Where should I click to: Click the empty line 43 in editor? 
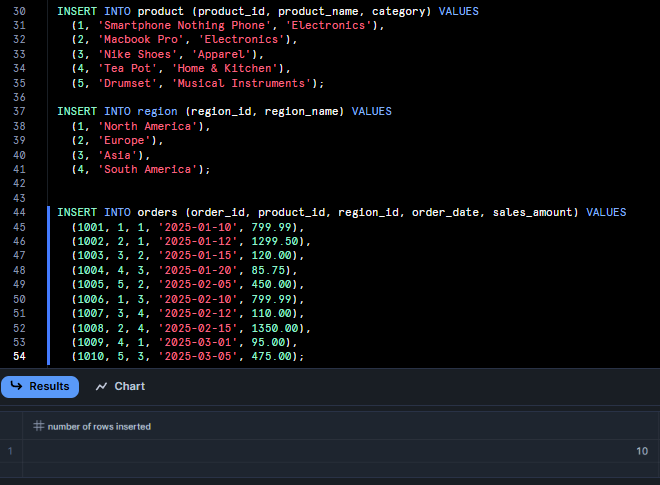[x=200, y=198]
